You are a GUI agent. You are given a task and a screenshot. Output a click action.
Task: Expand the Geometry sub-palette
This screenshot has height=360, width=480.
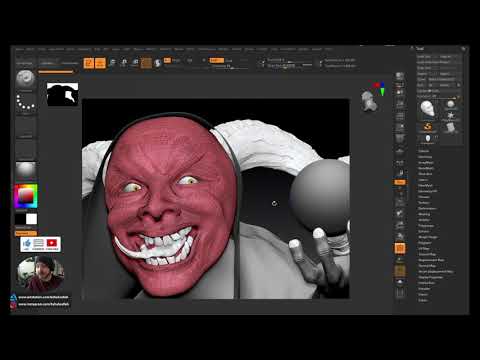pos(425,157)
